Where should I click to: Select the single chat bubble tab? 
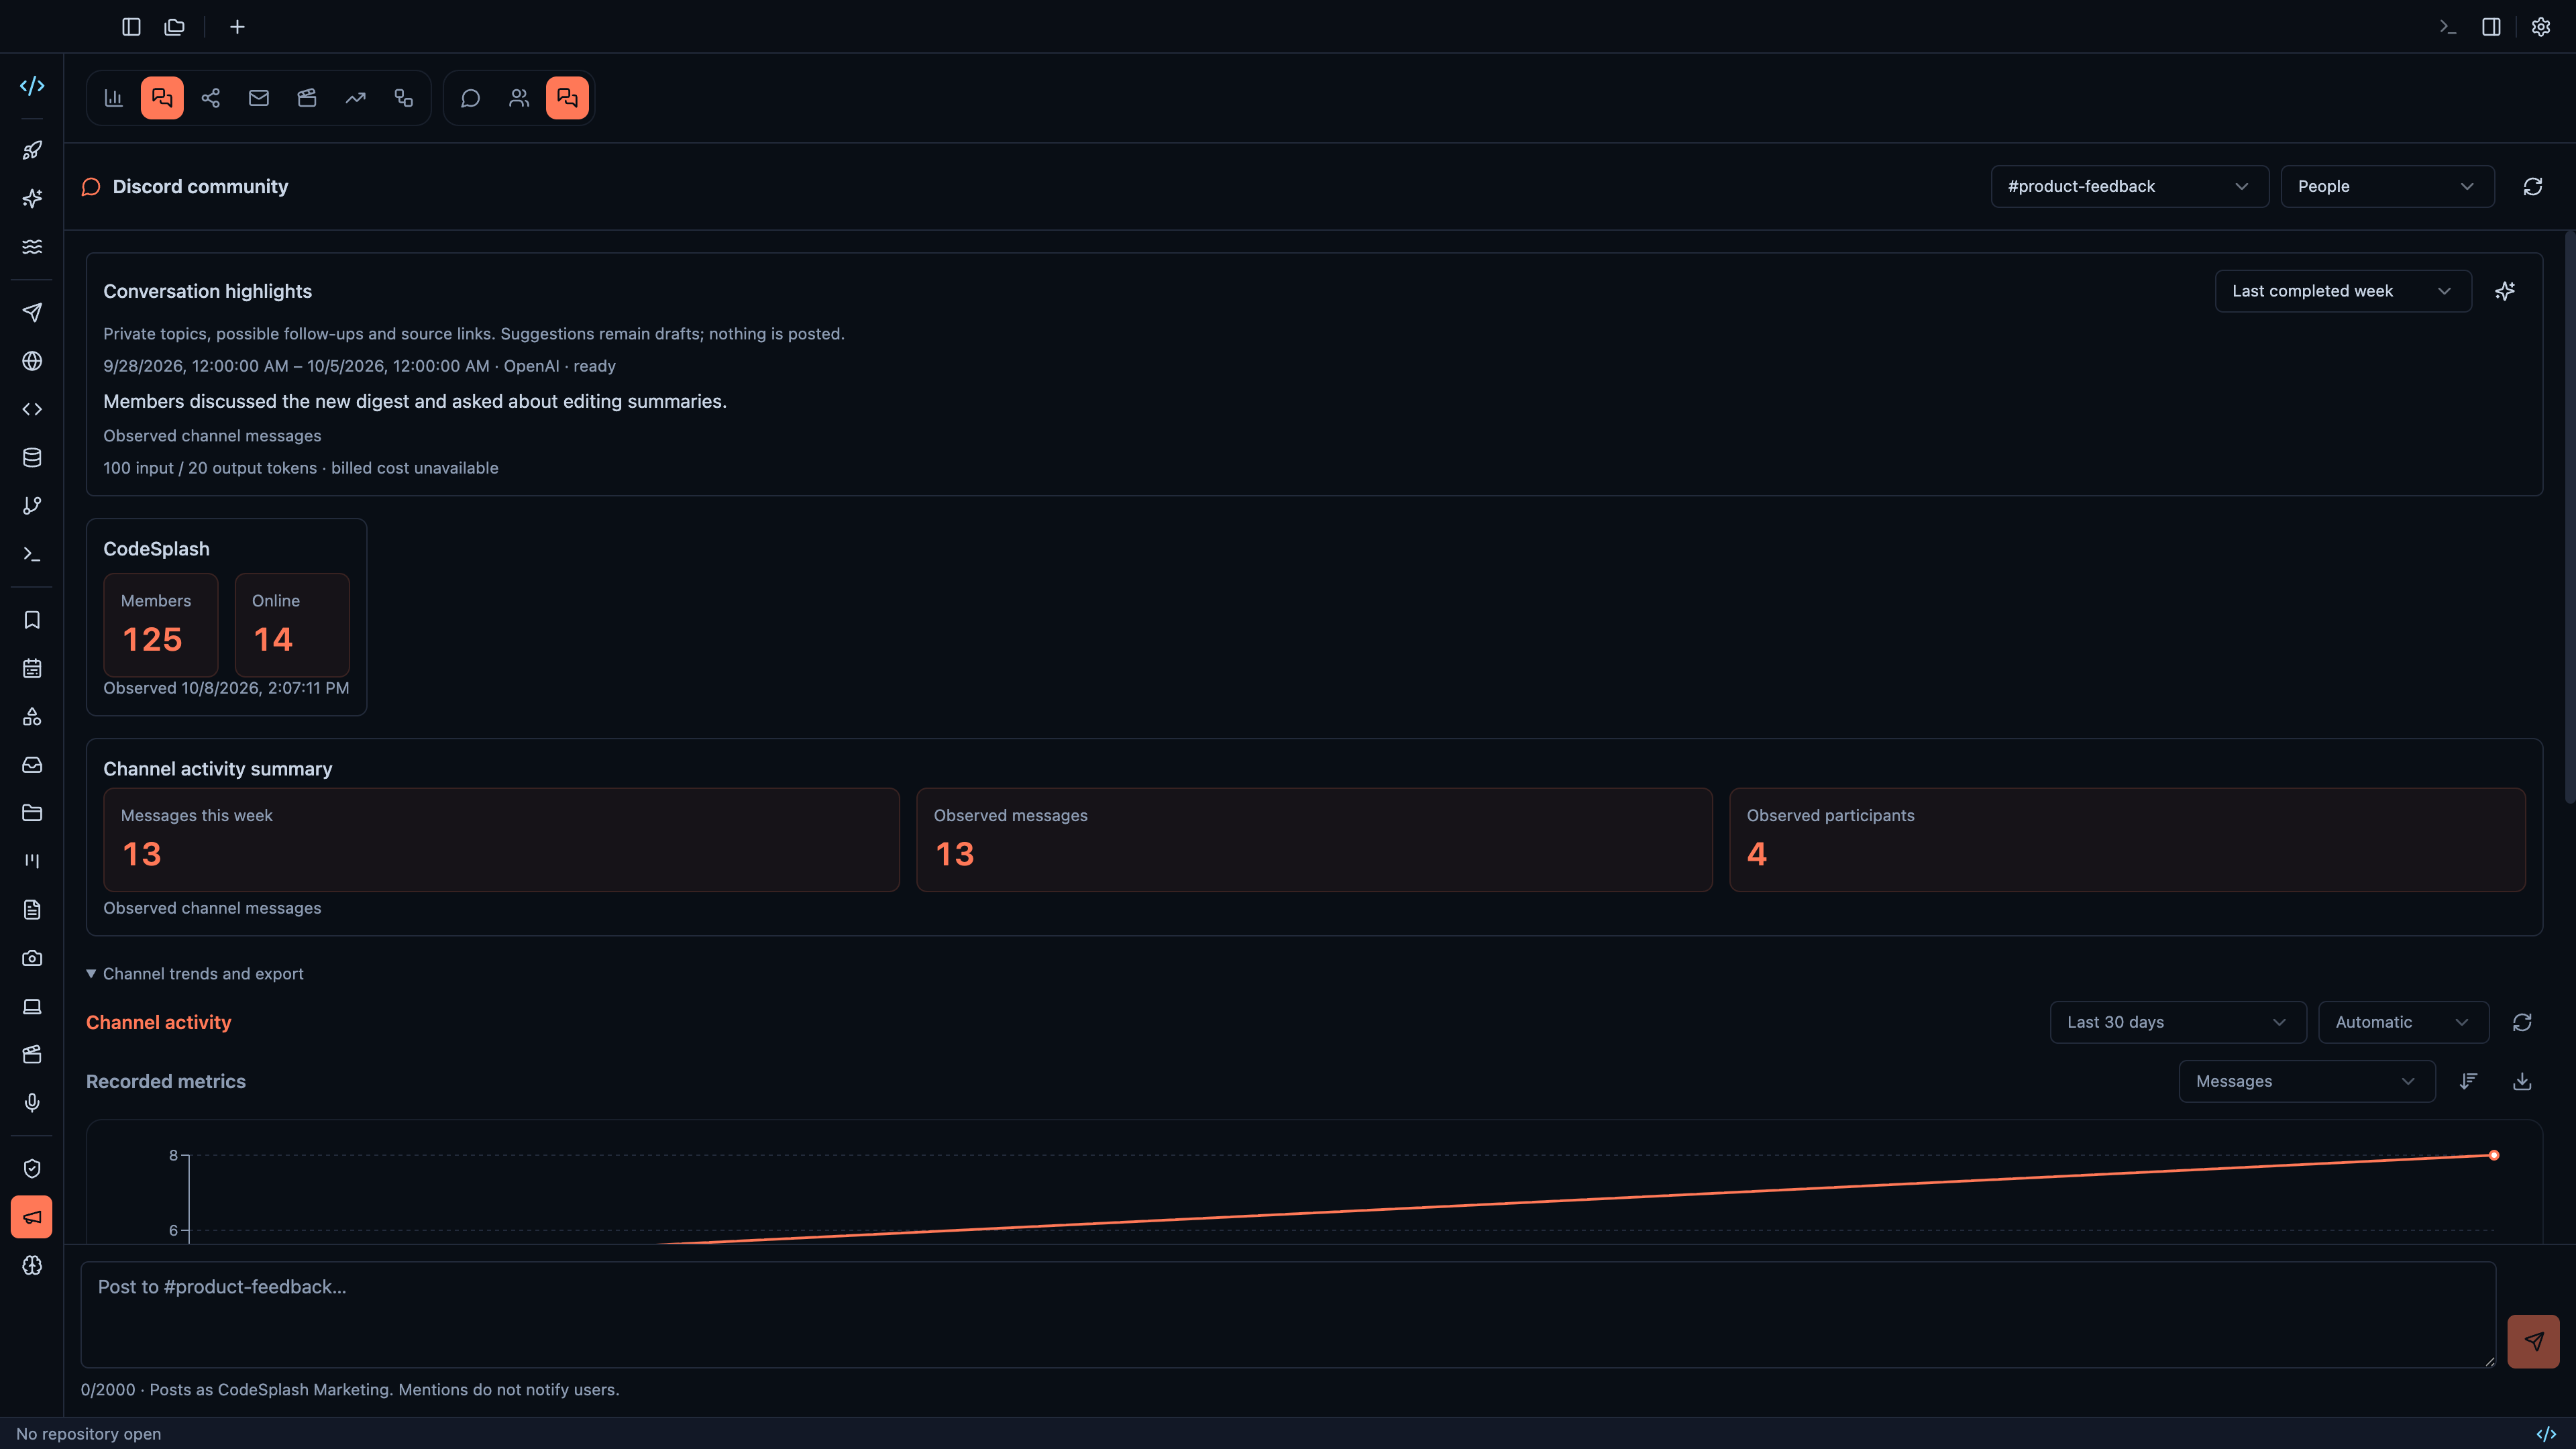pyautogui.click(x=471, y=98)
